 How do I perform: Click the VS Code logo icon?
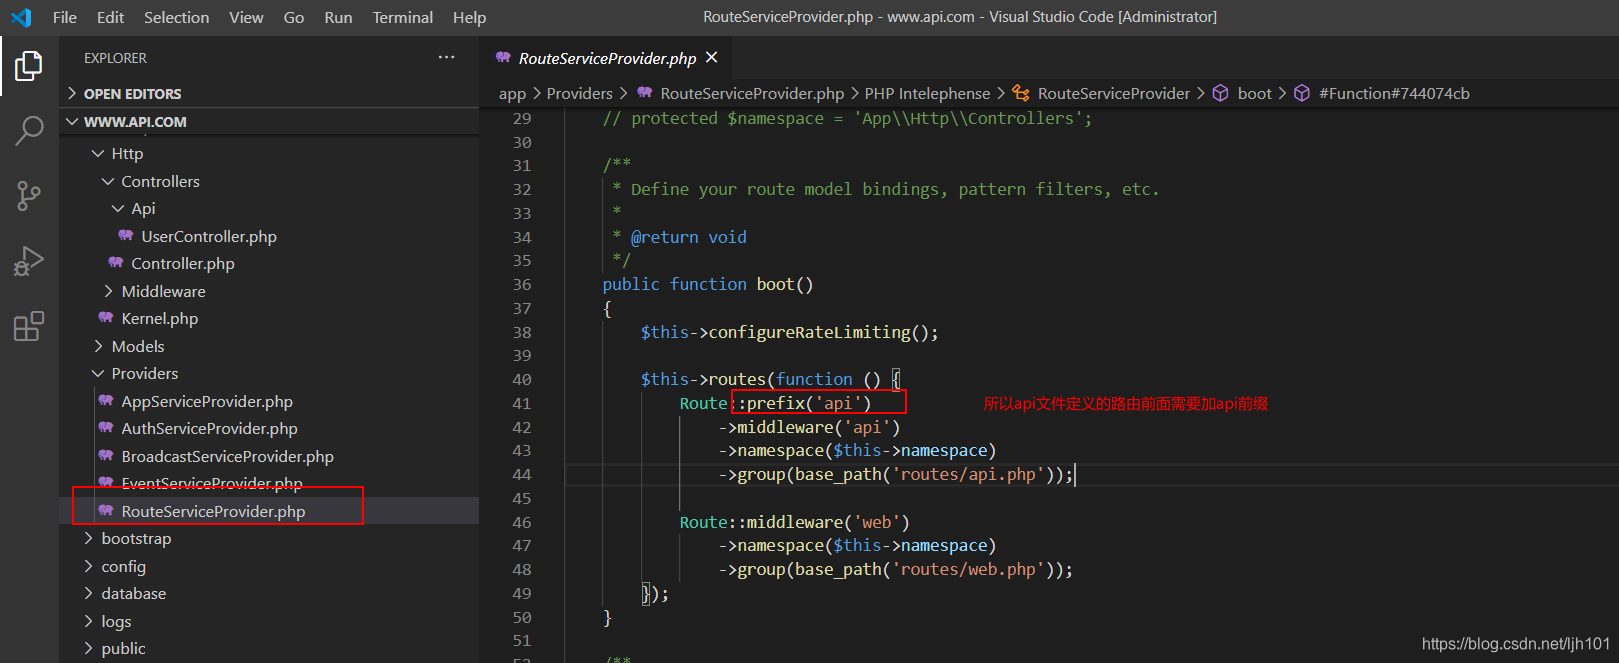pos(21,17)
